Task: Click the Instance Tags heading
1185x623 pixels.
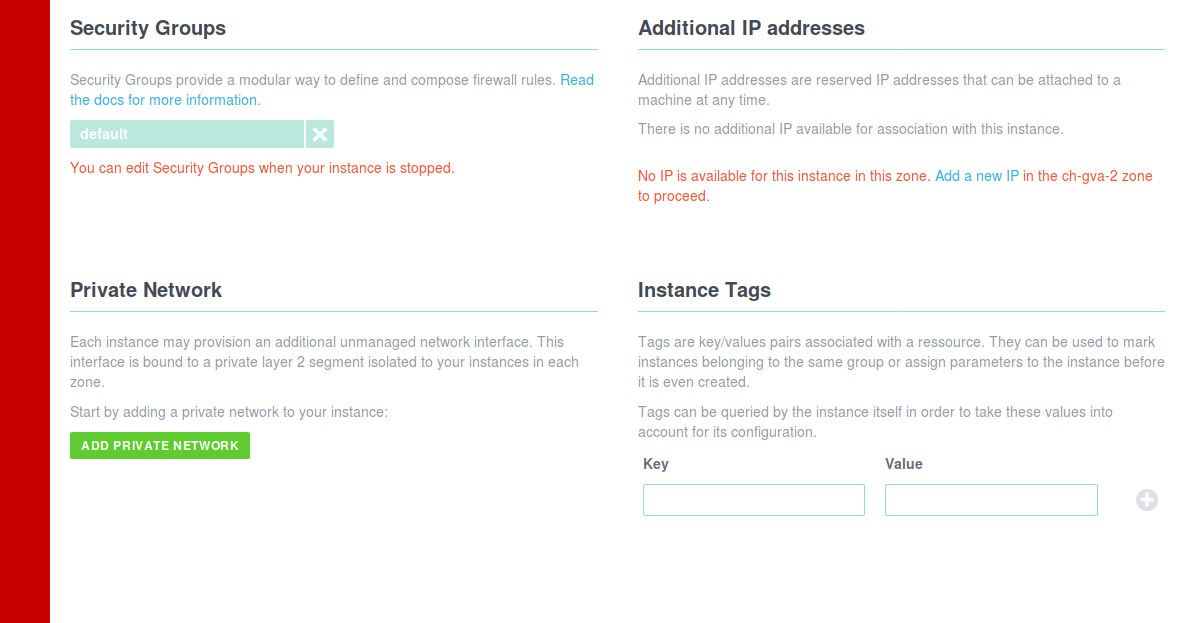Action: tap(704, 290)
